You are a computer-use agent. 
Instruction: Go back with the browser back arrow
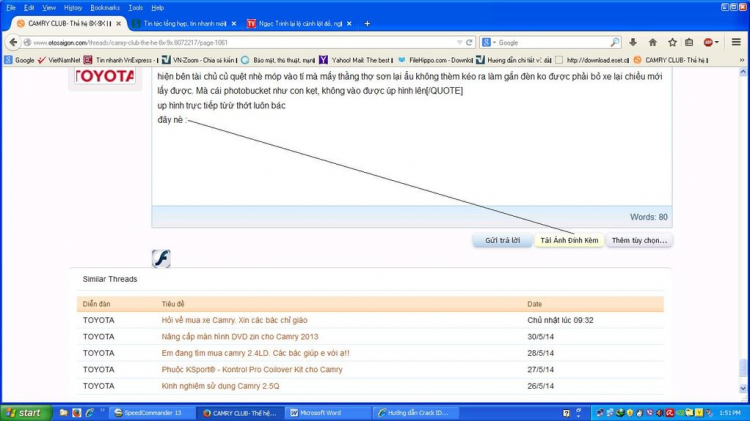pos(13,42)
